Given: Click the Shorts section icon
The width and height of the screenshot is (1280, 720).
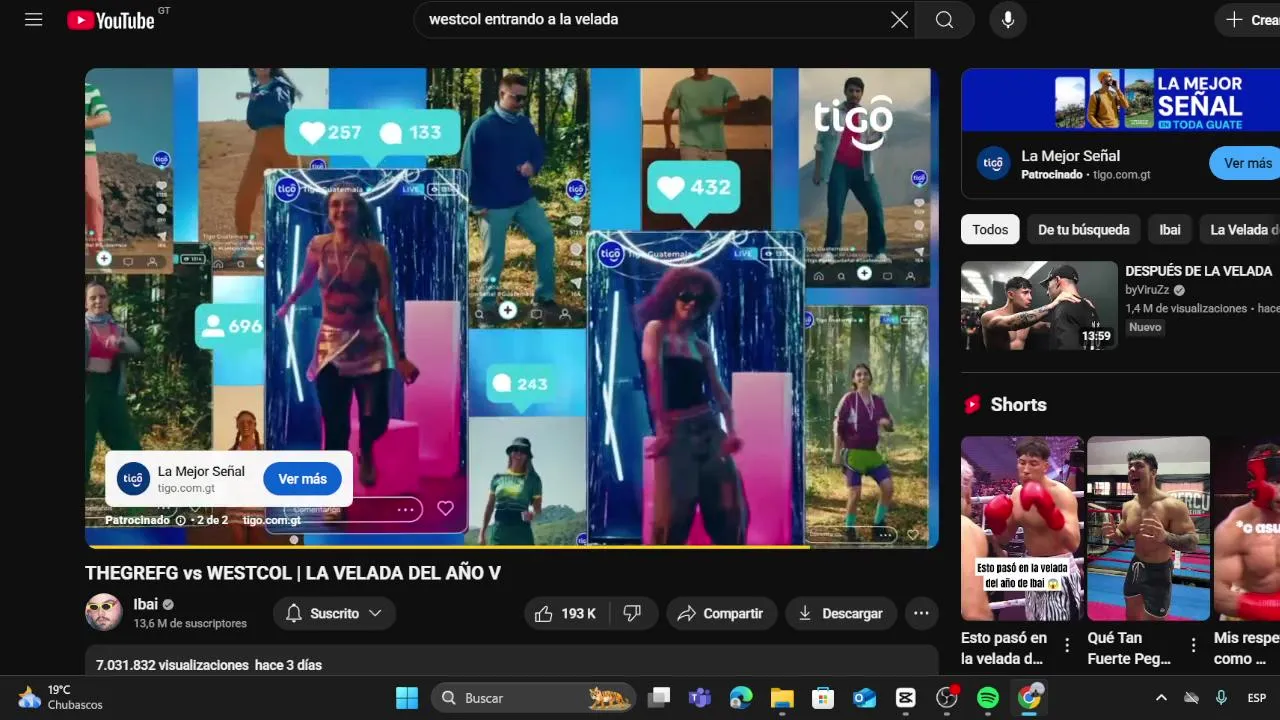Looking at the screenshot, I should click(972, 404).
